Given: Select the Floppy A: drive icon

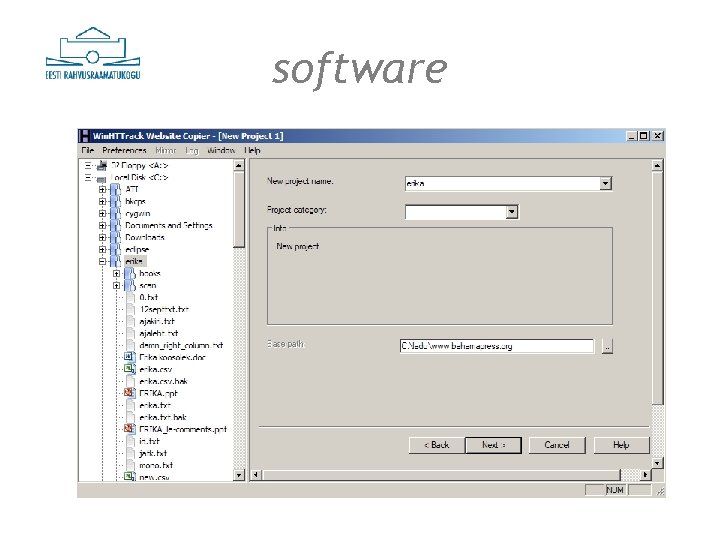Looking at the screenshot, I should 102,165.
